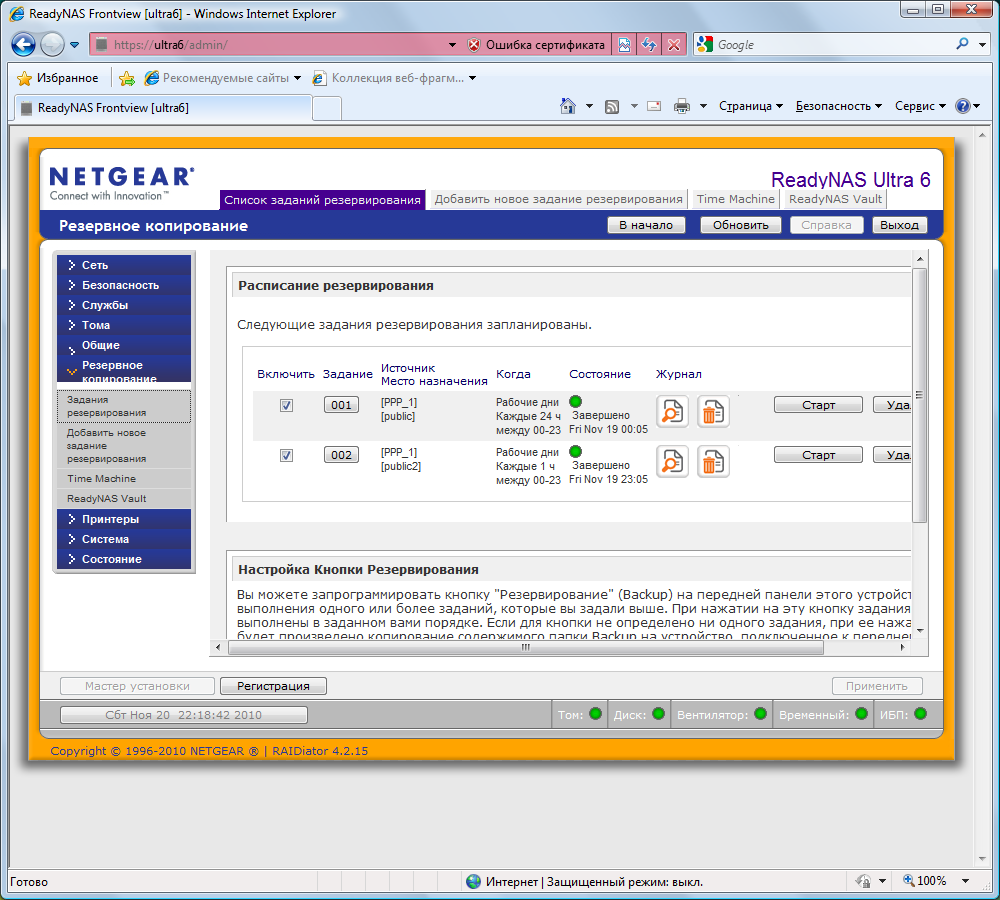Disable backup job 001 checkbox
The height and width of the screenshot is (900, 1000).
pos(286,406)
